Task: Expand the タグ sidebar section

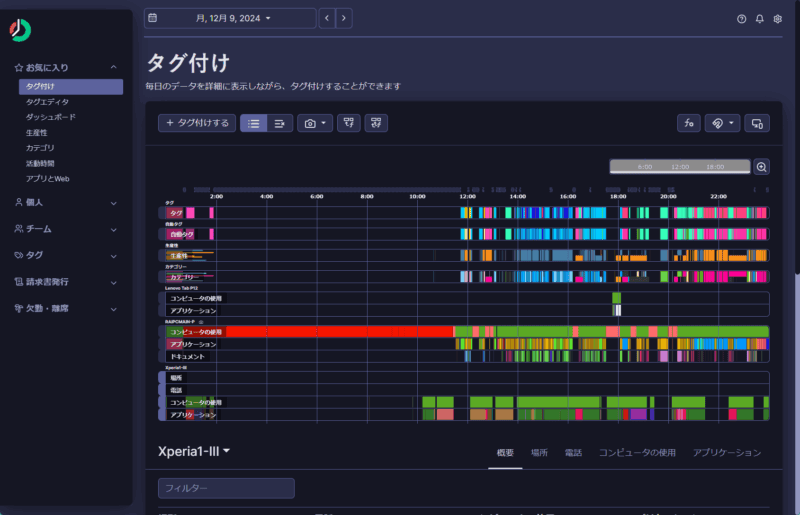Action: (113, 256)
